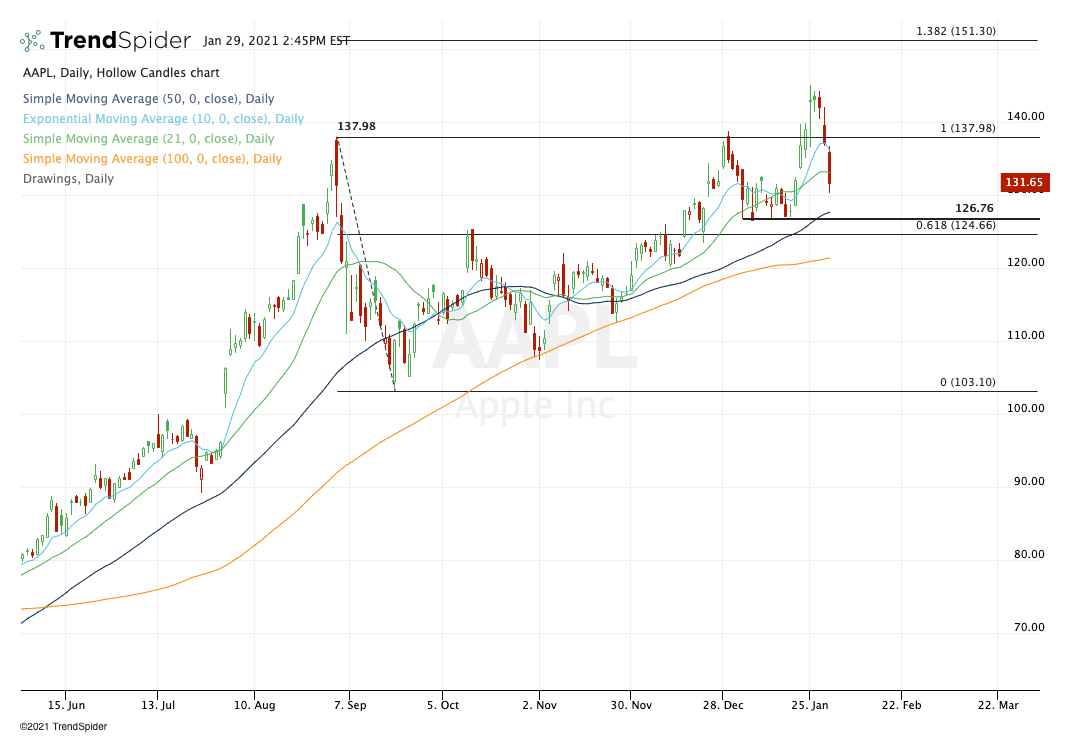Screen dimensions: 1070x736
Task: Click the '7. Sep' date axis label
Action: [x=350, y=705]
